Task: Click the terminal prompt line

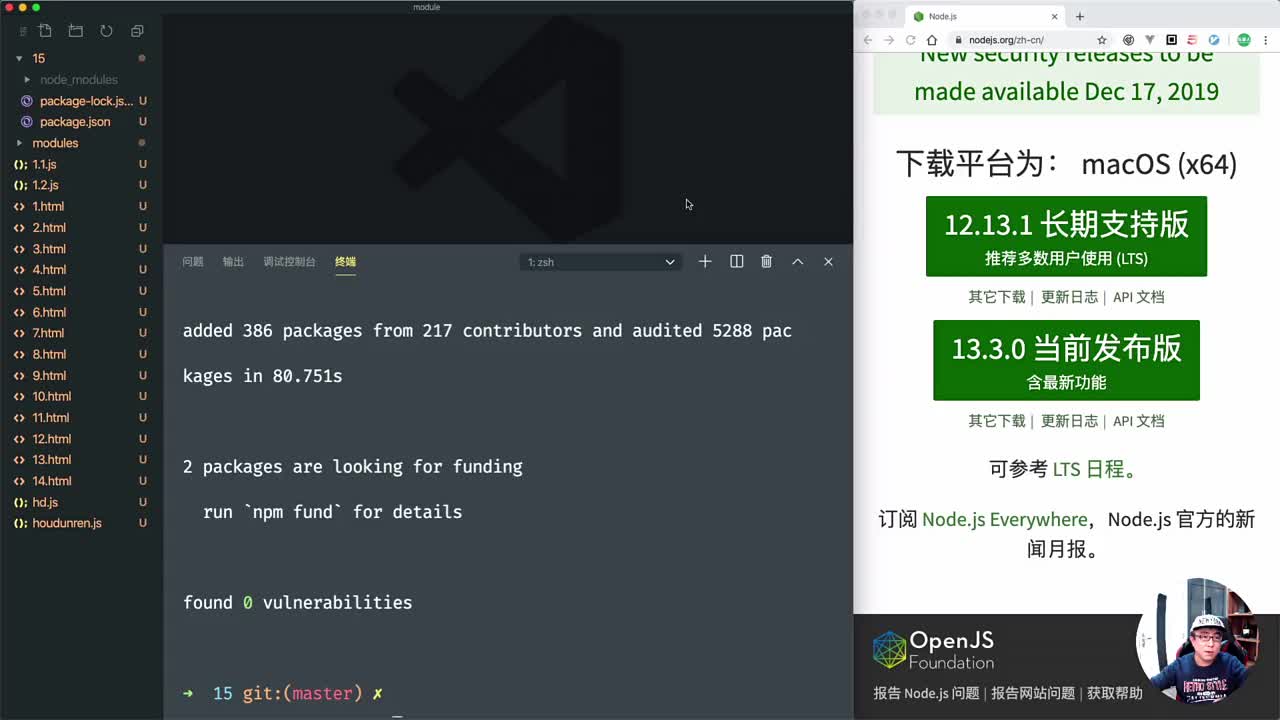Action: point(283,693)
